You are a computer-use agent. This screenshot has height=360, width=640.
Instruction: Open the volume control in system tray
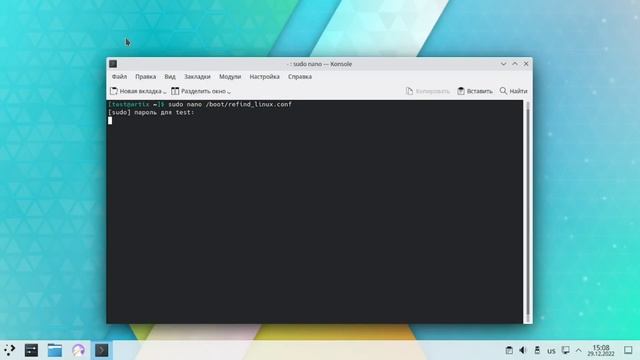click(523, 350)
